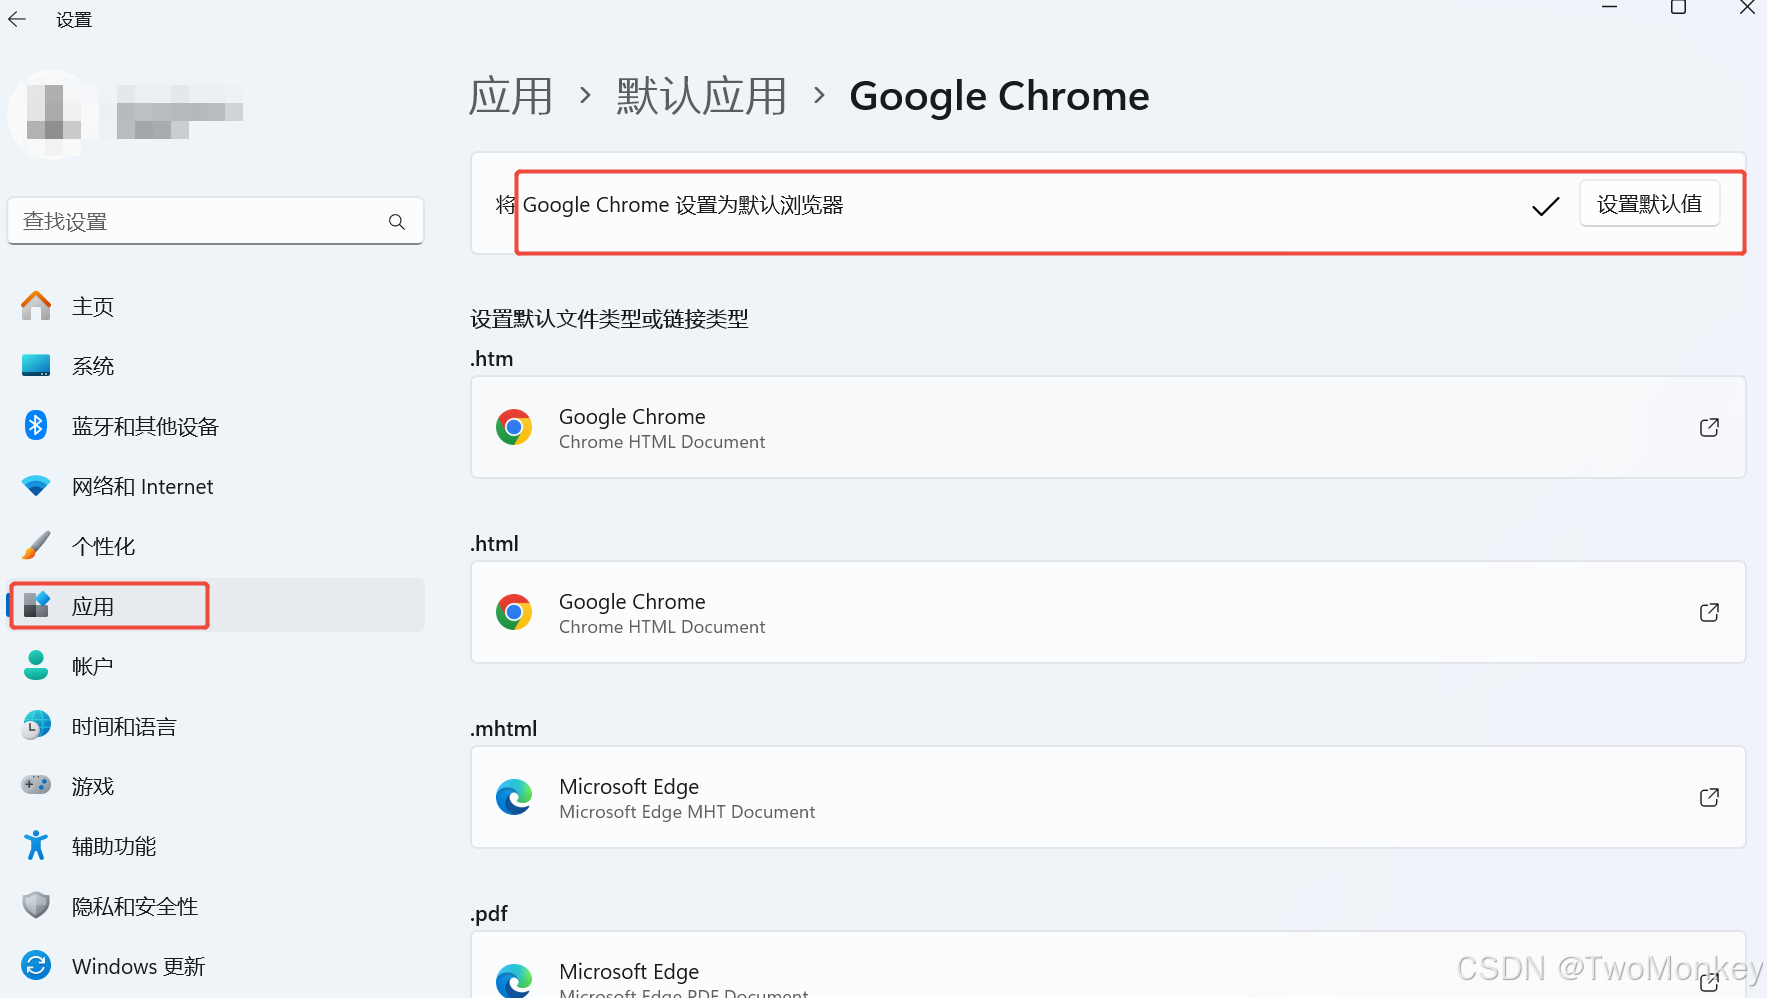Open 网络和 Internet settings
Screen dimensions: 1767x998
(216, 486)
